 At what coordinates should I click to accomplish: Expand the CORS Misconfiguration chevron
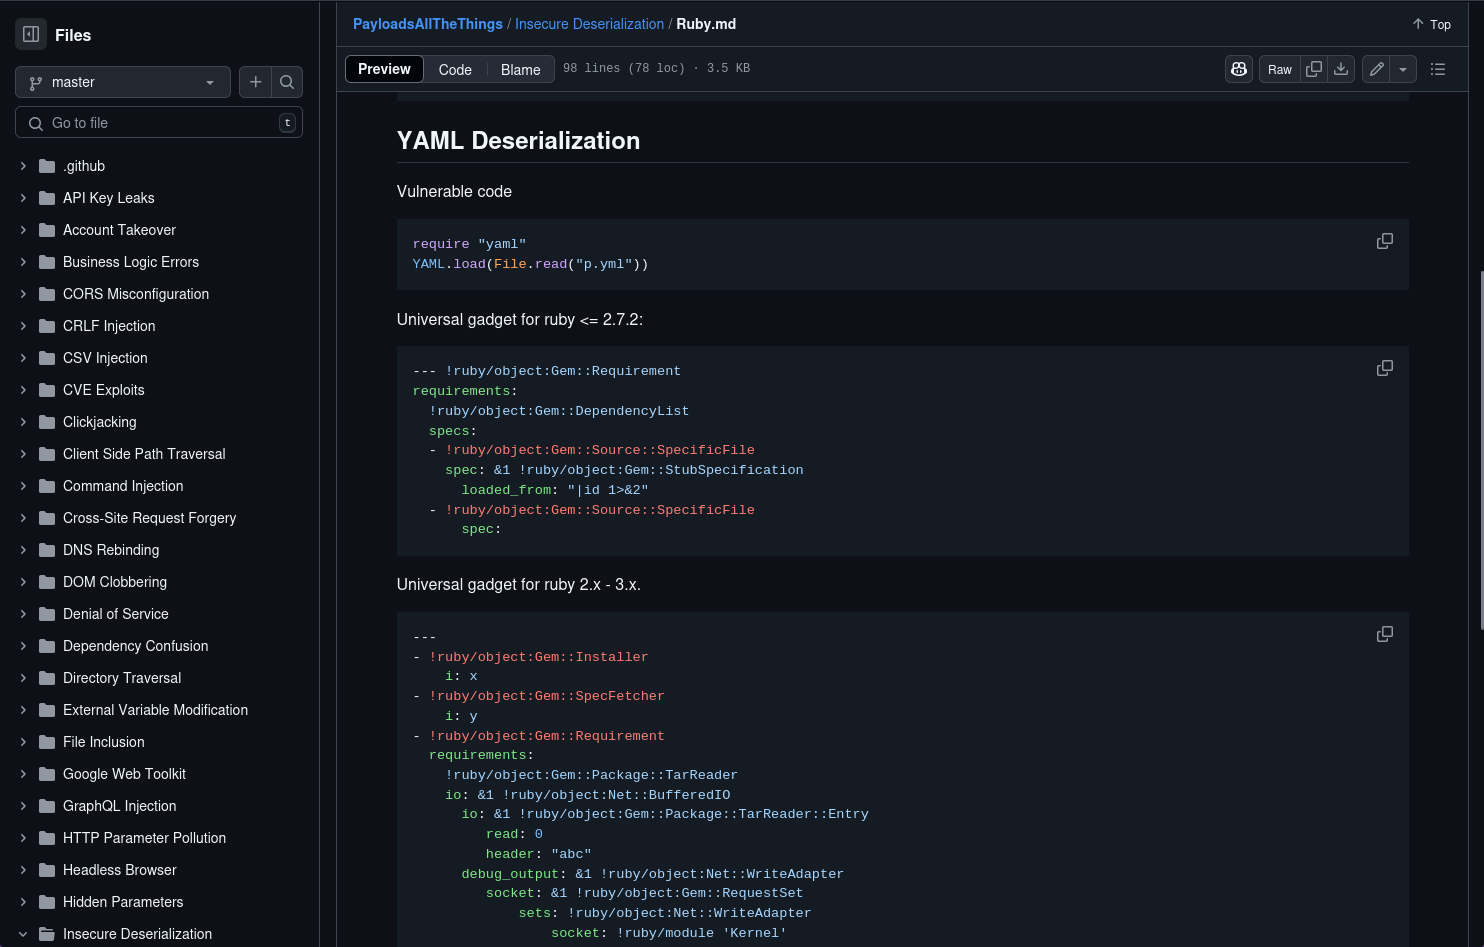tap(23, 294)
